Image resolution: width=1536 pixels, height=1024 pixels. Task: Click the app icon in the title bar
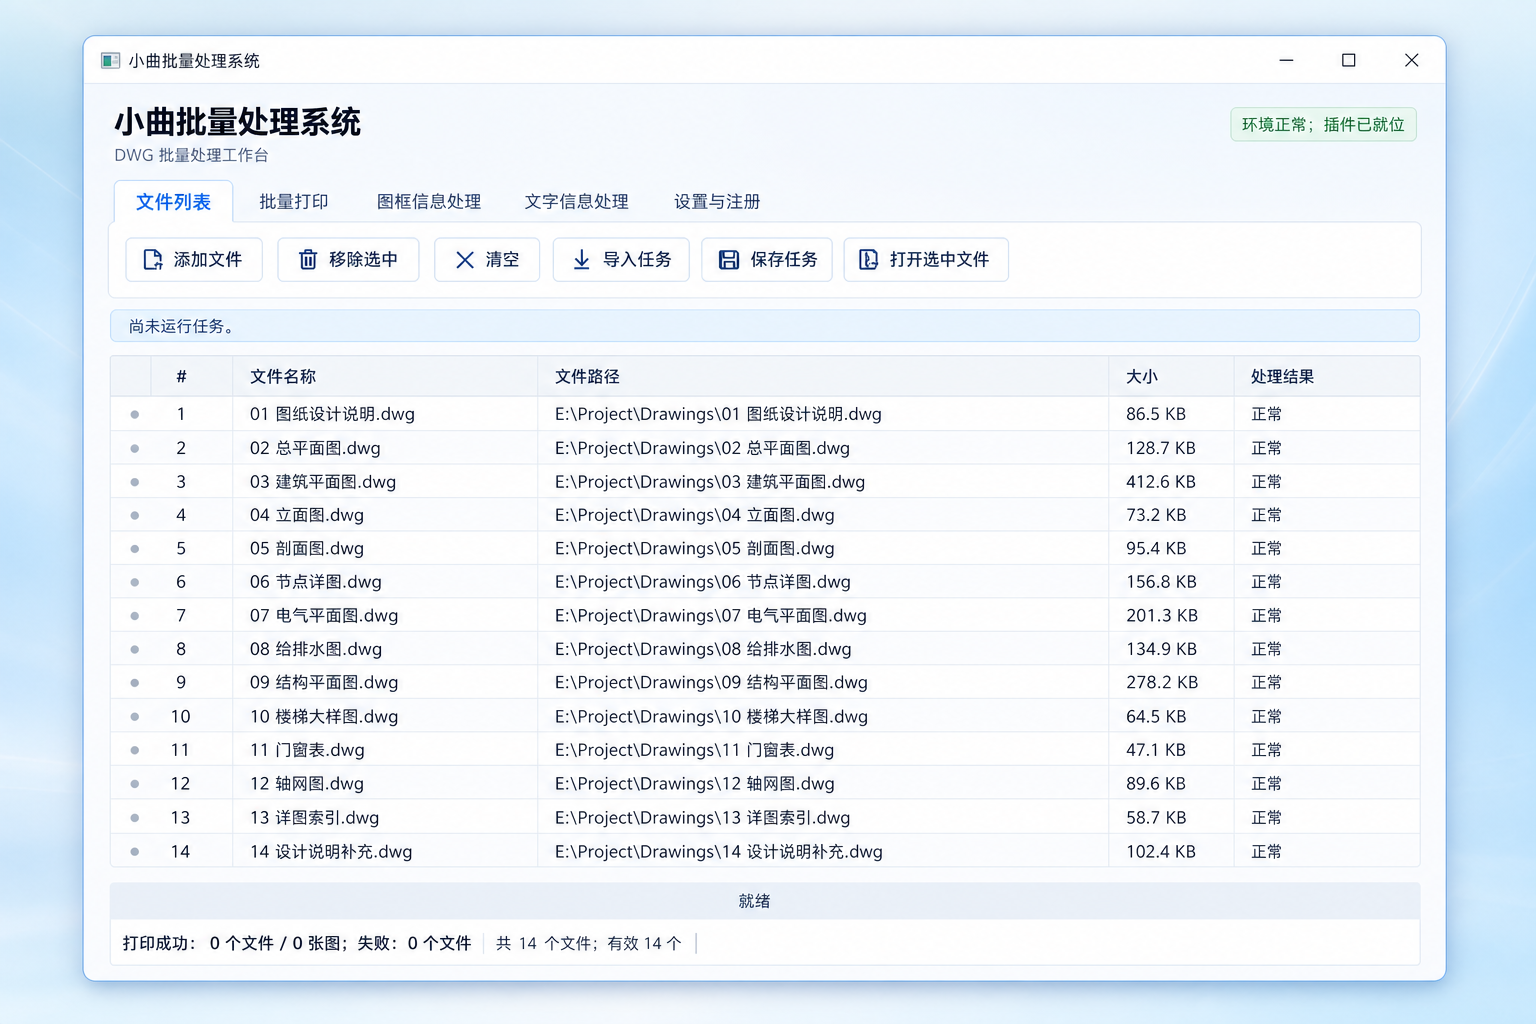pyautogui.click(x=110, y=61)
